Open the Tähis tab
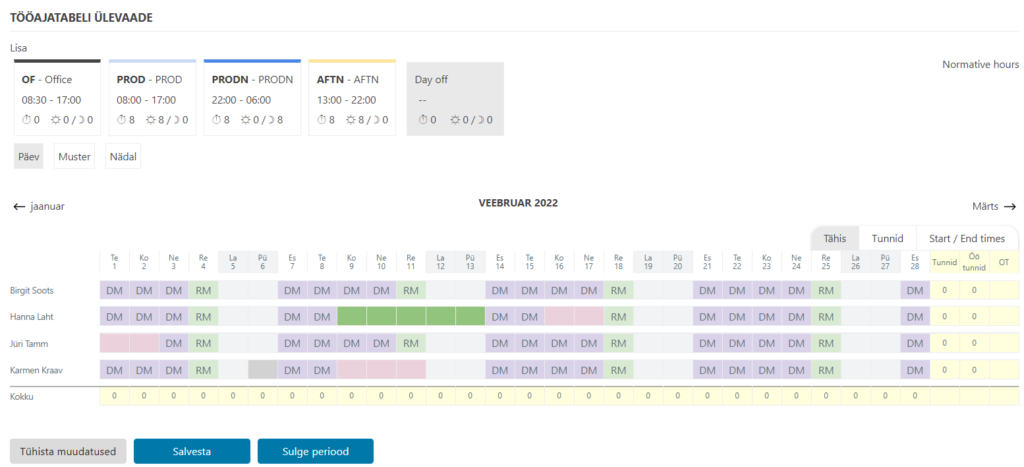This screenshot has height=467, width=1024. click(834, 238)
